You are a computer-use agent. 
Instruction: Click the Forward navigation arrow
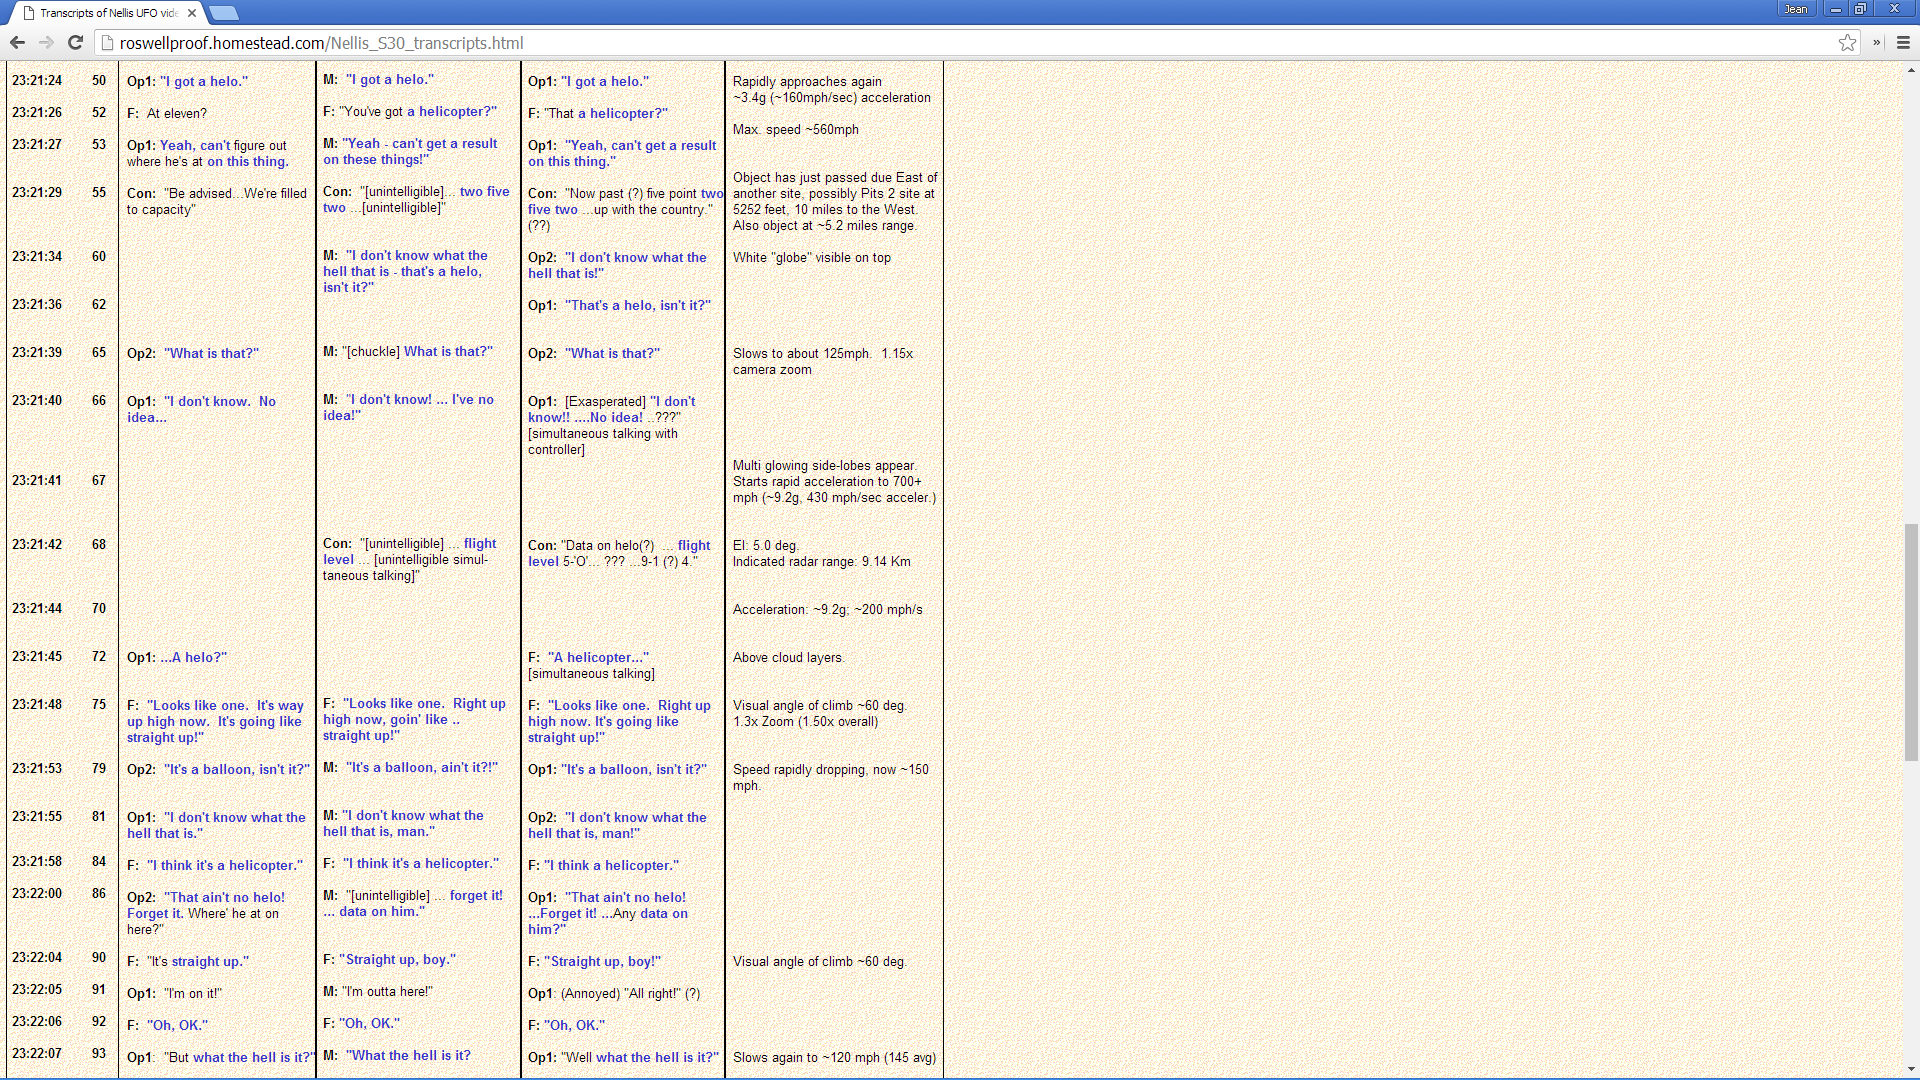click(46, 43)
